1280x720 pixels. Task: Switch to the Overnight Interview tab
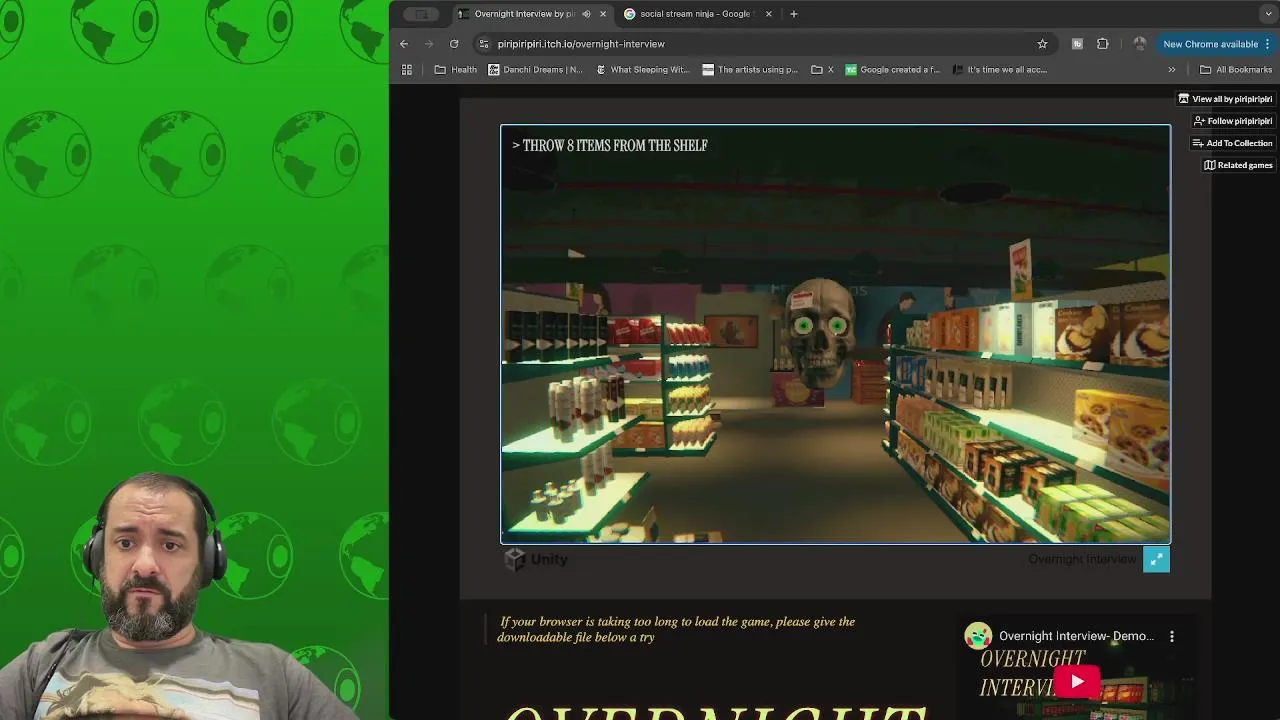pyautogui.click(x=524, y=14)
